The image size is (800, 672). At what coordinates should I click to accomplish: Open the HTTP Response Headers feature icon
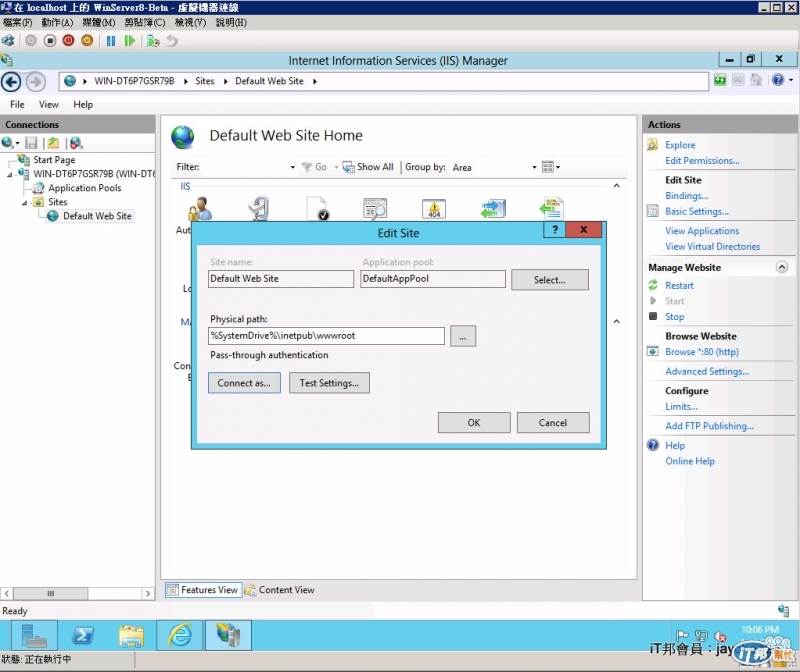(552, 209)
